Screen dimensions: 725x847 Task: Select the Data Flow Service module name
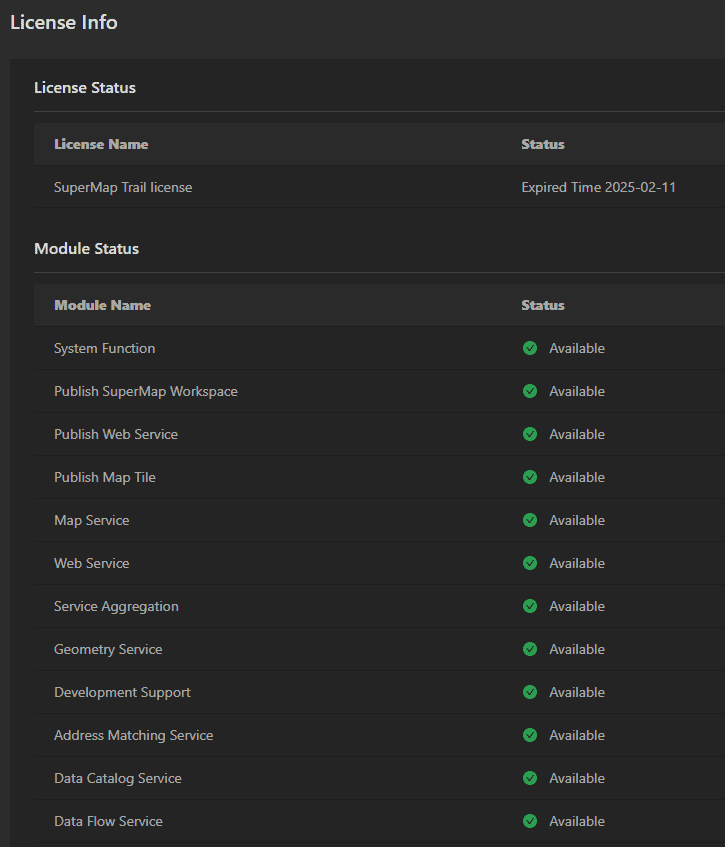pos(108,821)
